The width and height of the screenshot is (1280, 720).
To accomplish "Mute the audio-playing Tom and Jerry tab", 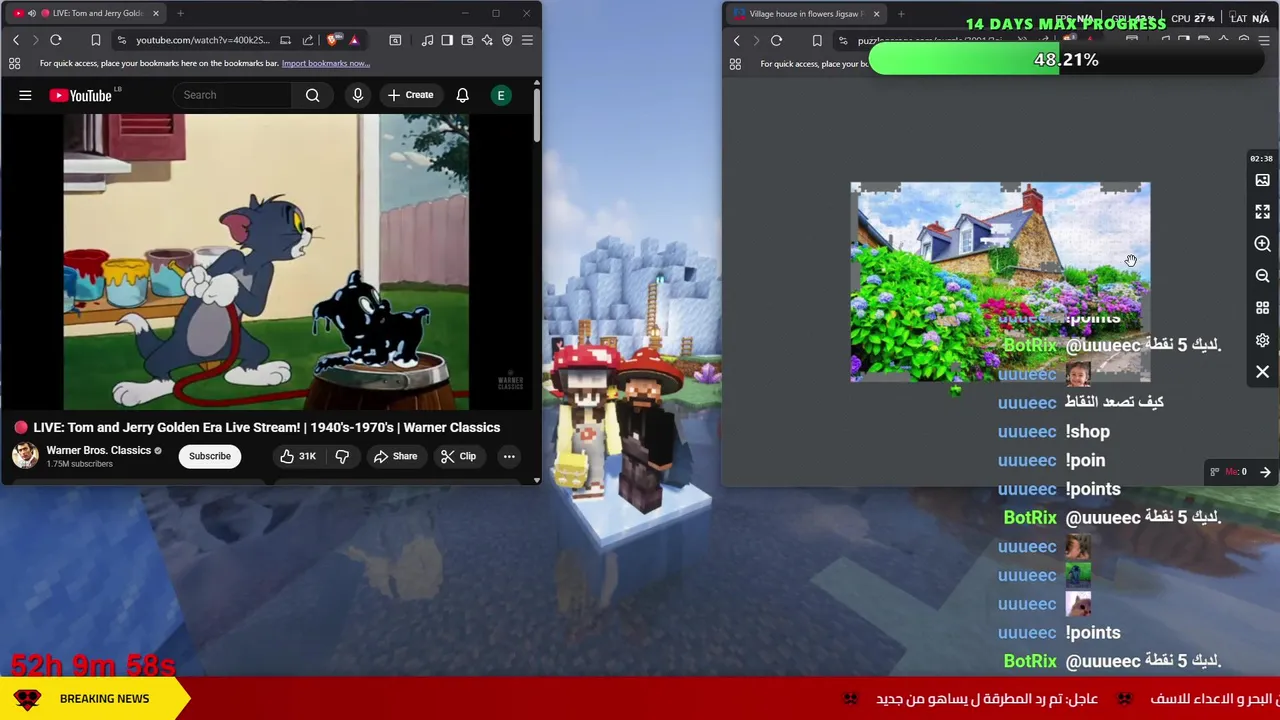I will tap(32, 13).
